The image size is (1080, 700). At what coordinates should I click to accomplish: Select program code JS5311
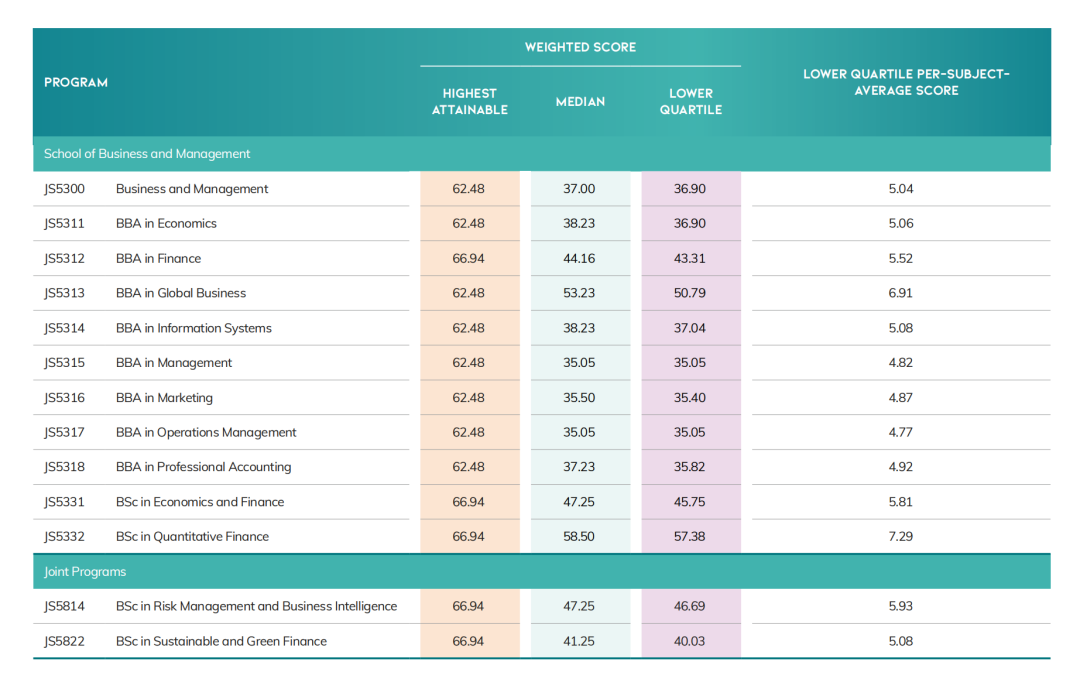(x=64, y=223)
